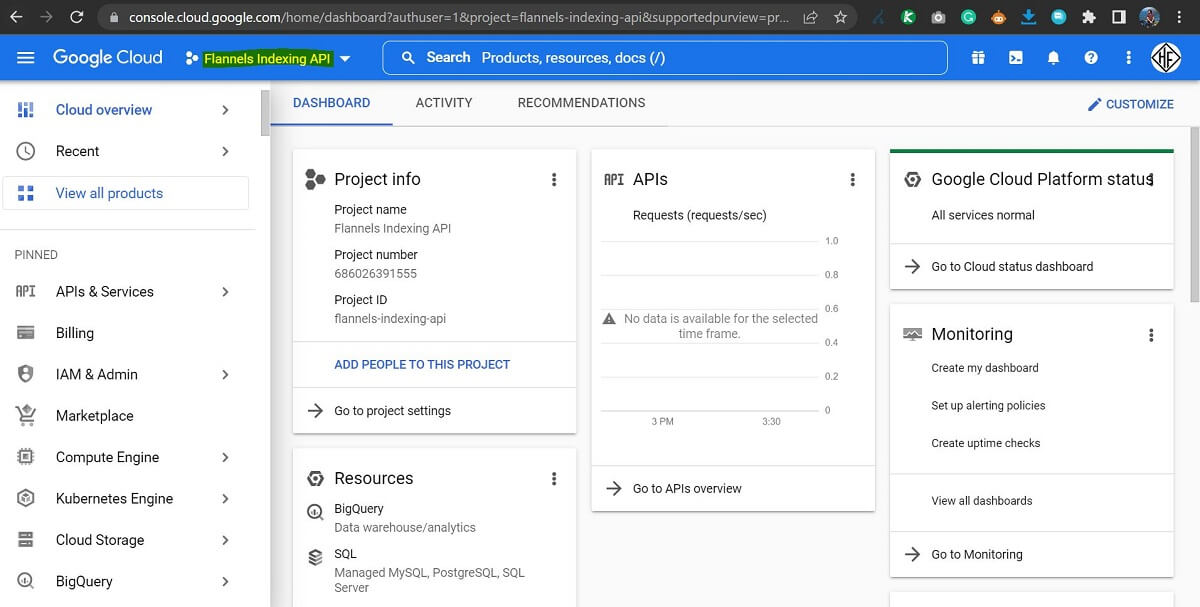Screen dimensions: 1200x607
Task: Click the sidebar vertical scrollbar
Action: point(265,113)
